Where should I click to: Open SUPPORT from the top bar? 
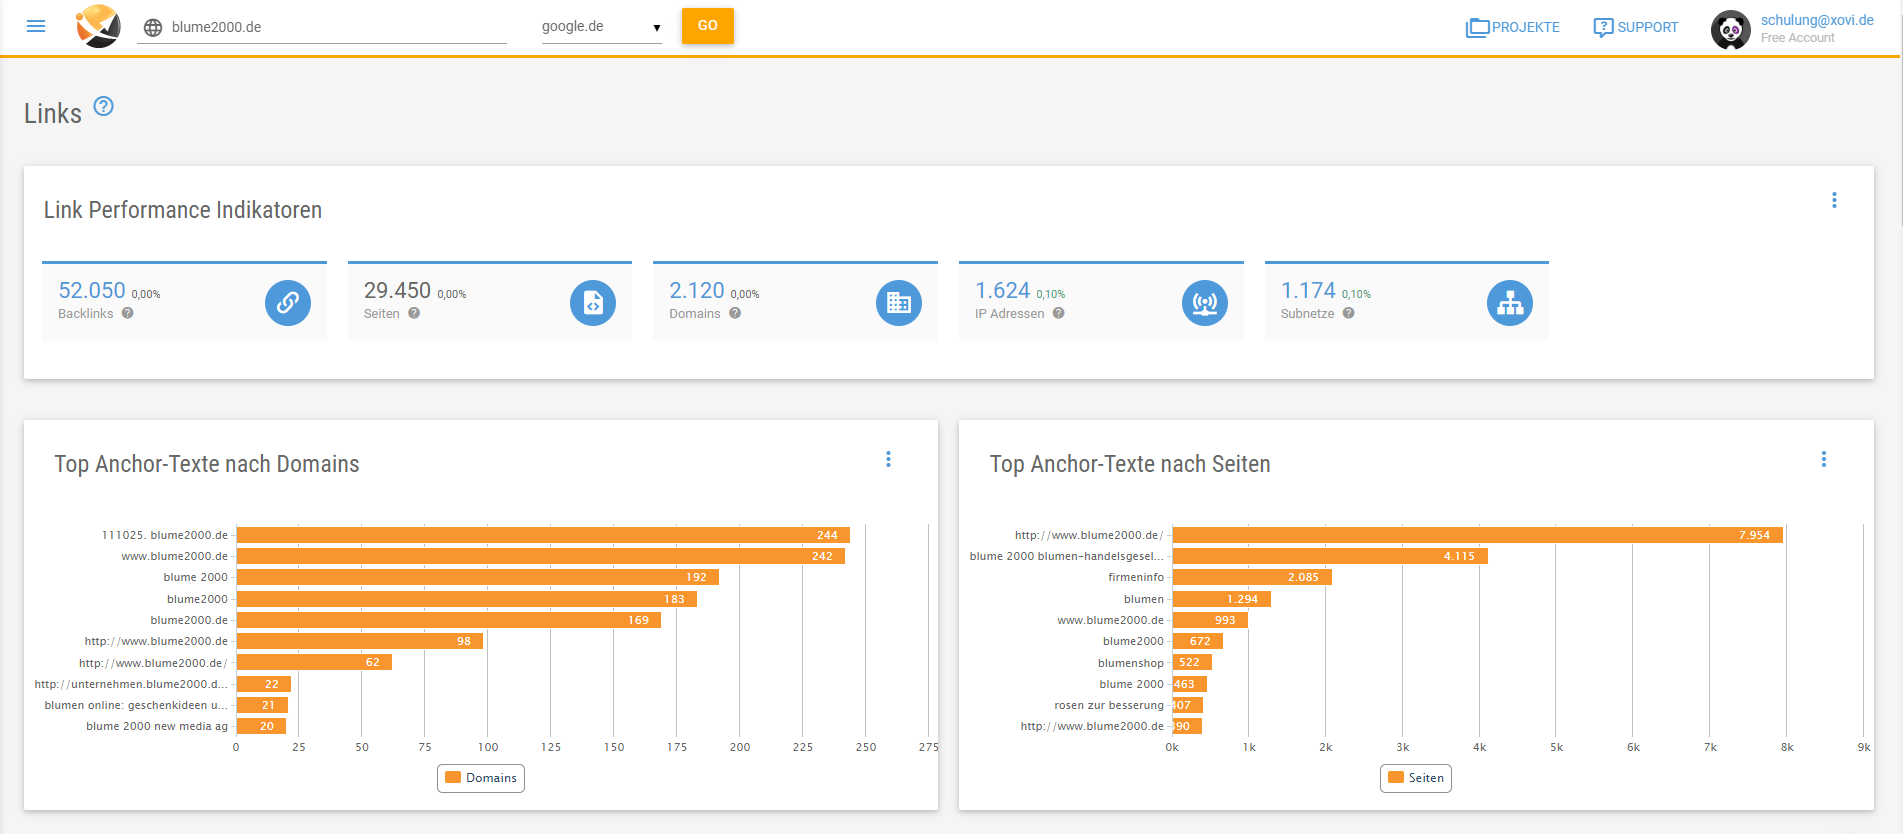[x=1636, y=27]
